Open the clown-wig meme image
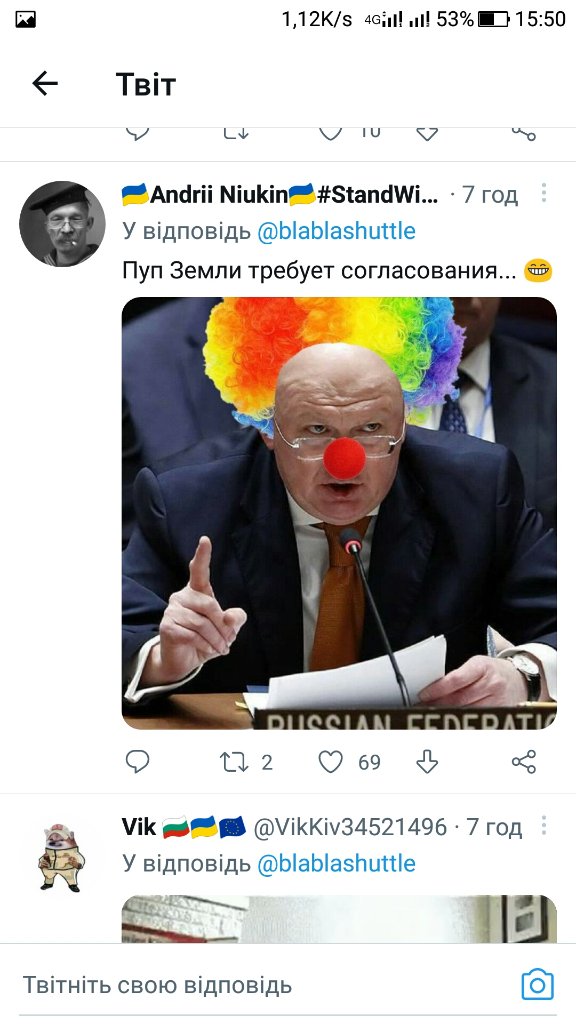Image resolution: width=576 pixels, height=1024 pixels. [339, 513]
